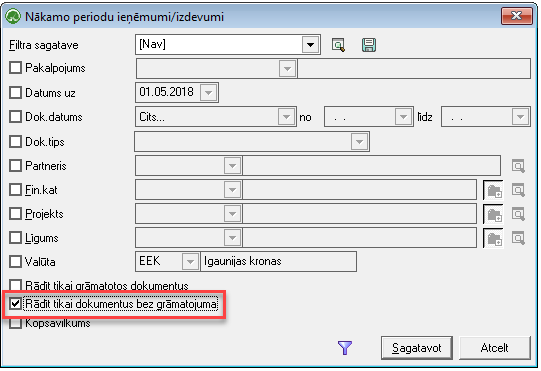Expand the Dok.datums period dropdown showing Cits...

pos(286,117)
